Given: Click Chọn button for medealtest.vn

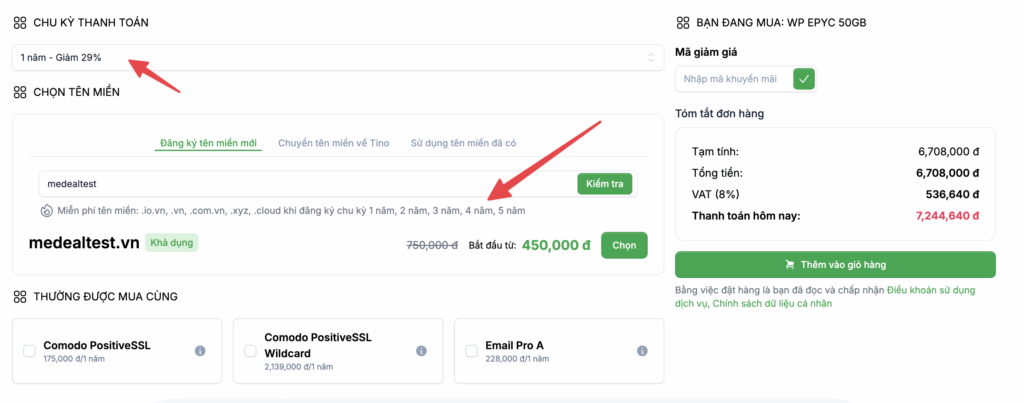Looking at the screenshot, I should tap(624, 246).
